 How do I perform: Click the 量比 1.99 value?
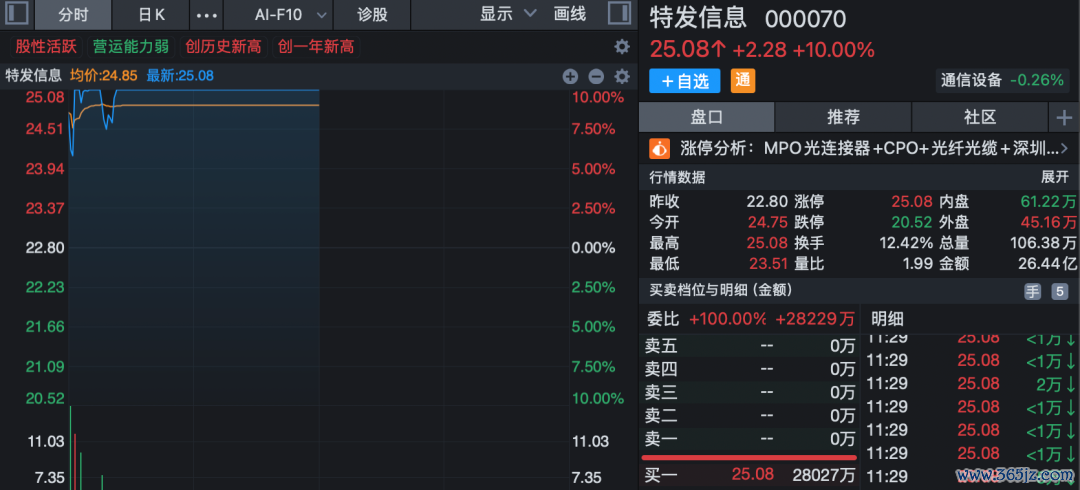918,264
